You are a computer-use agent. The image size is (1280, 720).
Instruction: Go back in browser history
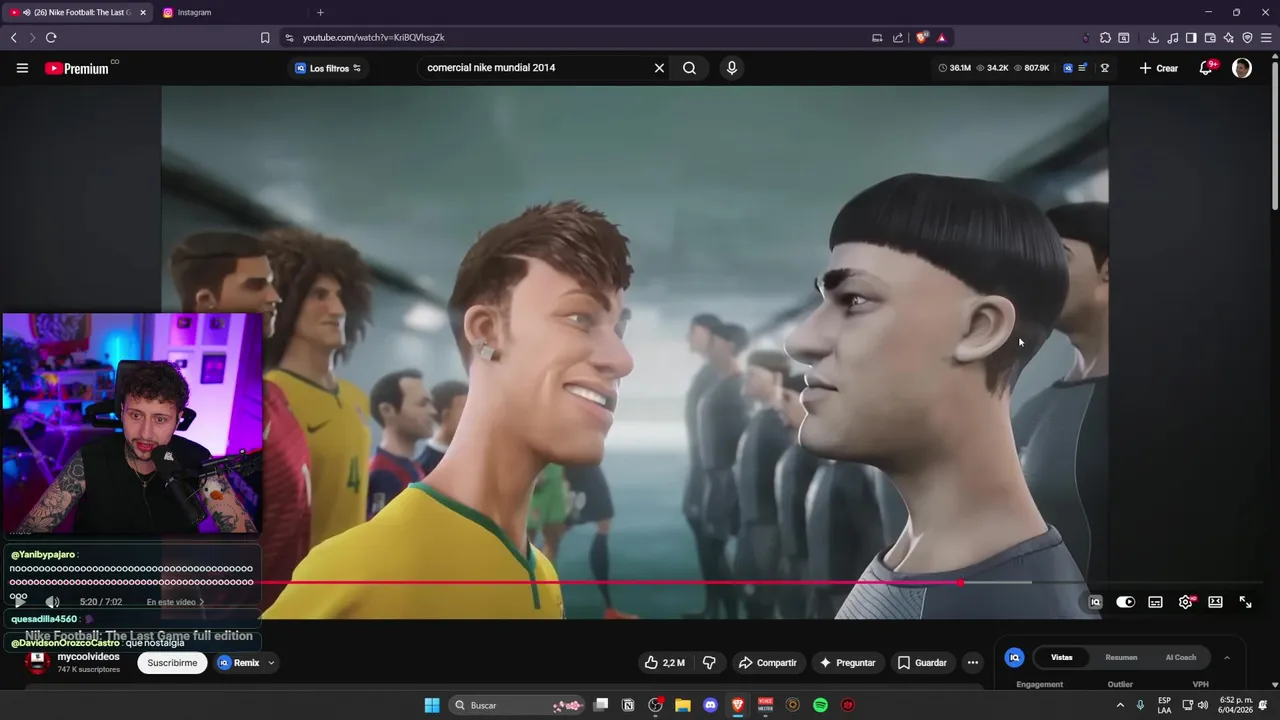[x=14, y=38]
